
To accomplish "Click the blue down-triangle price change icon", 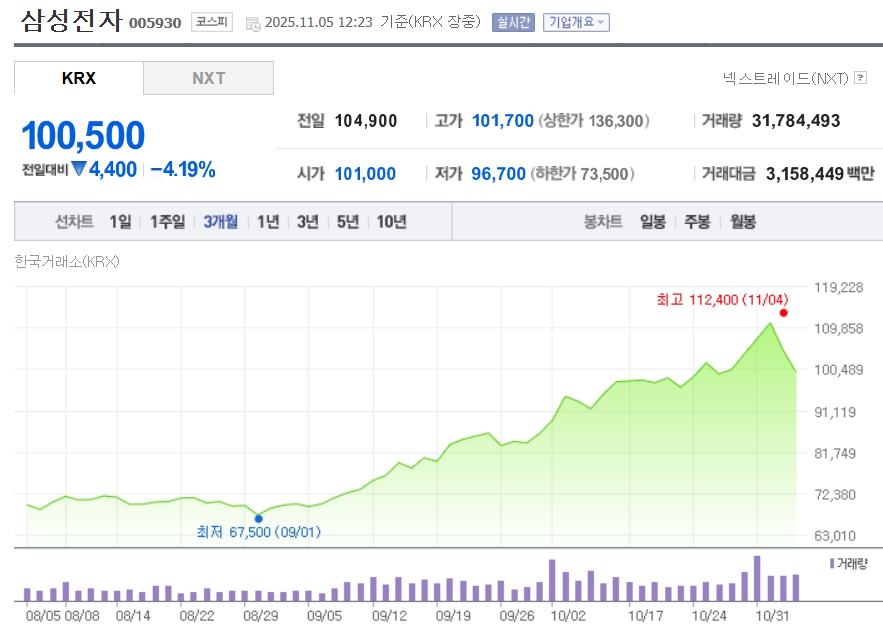I will (78, 169).
